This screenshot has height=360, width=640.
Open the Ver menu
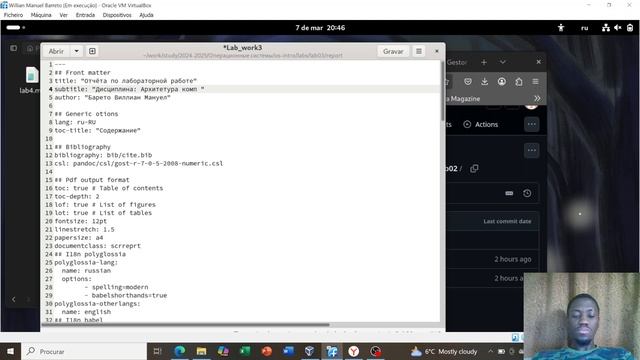(63, 15)
